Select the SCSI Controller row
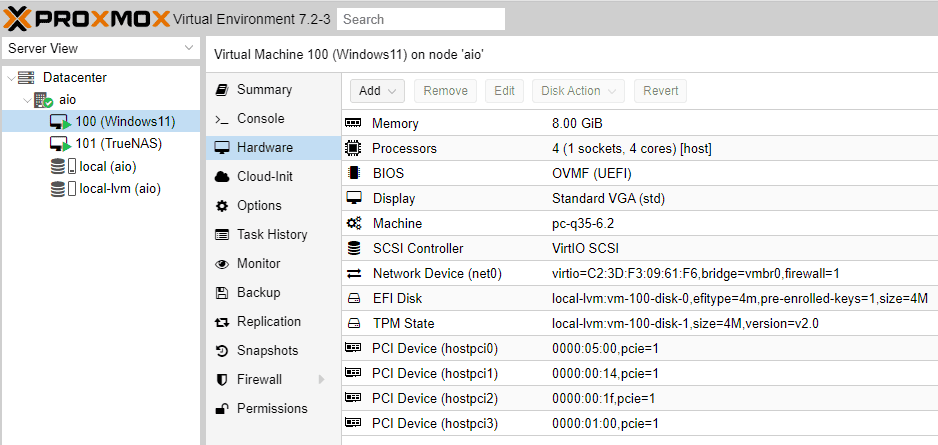 coord(640,248)
